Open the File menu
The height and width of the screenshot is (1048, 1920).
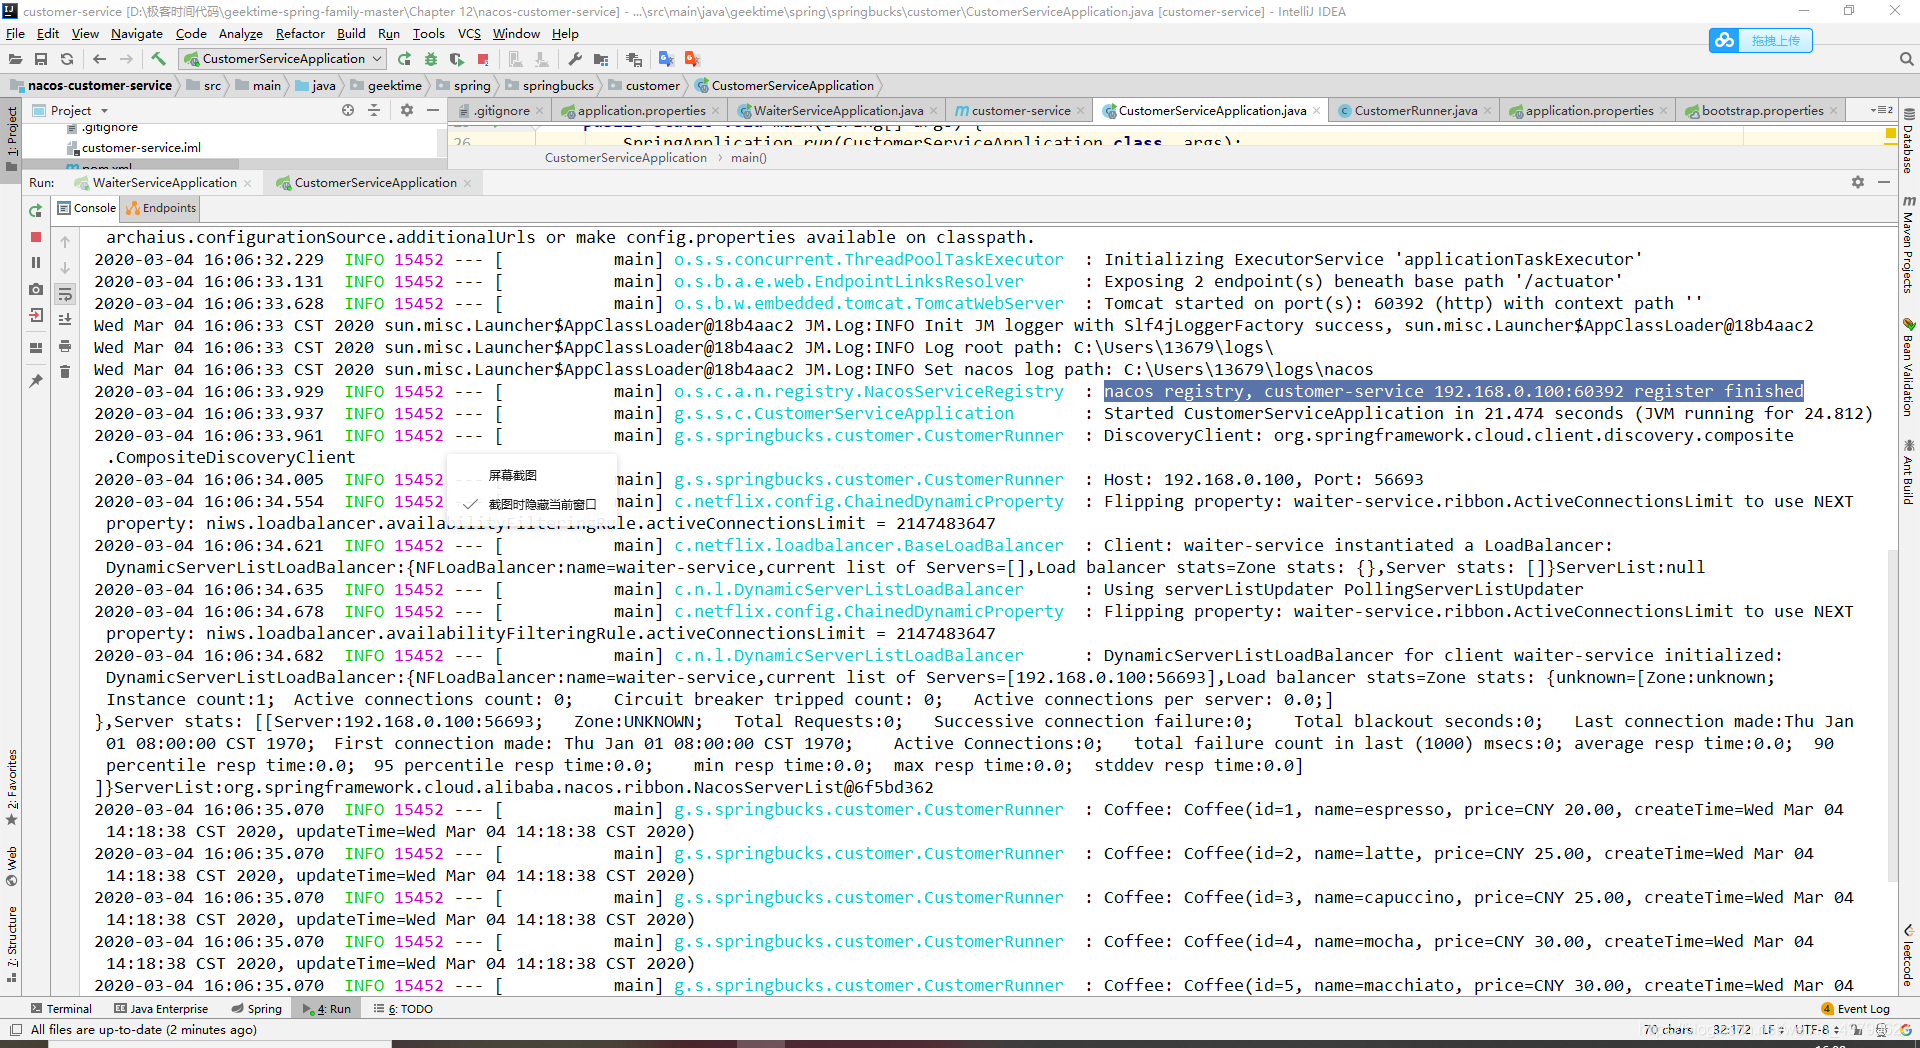coord(15,34)
